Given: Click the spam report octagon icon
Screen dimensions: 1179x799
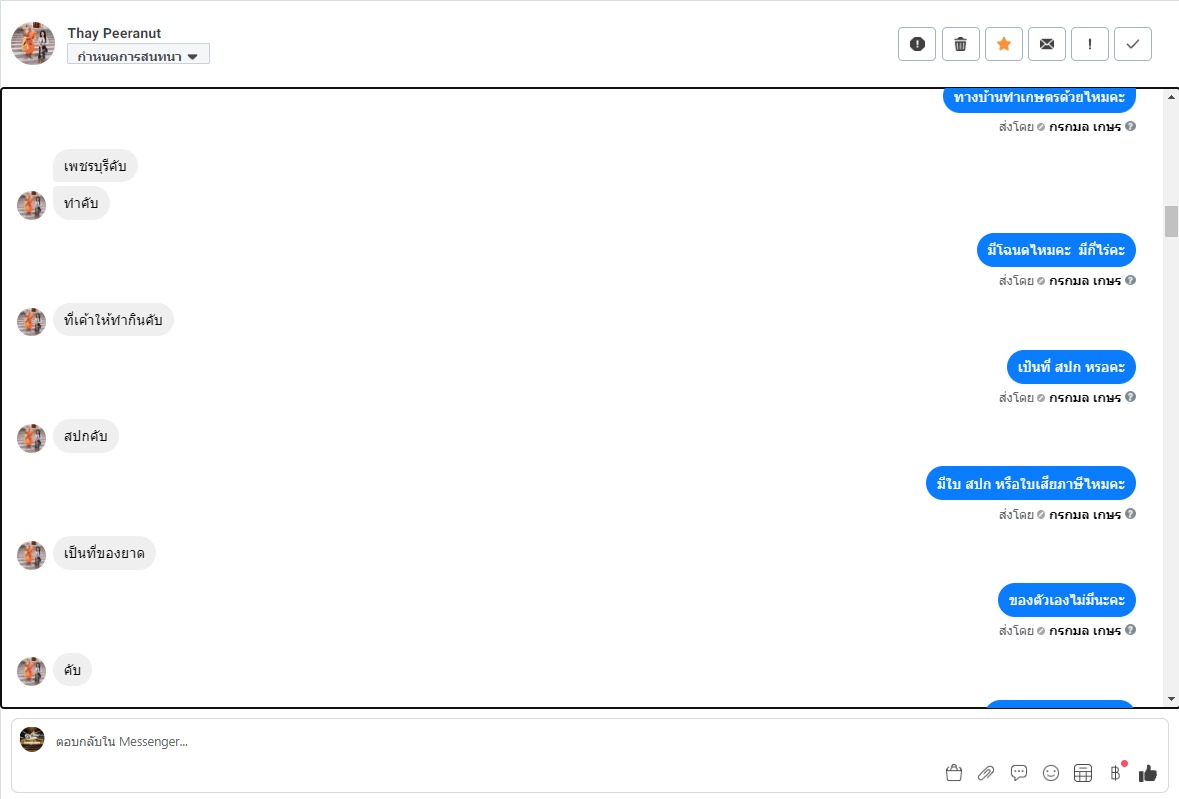Looking at the screenshot, I should pyautogui.click(x=917, y=44).
